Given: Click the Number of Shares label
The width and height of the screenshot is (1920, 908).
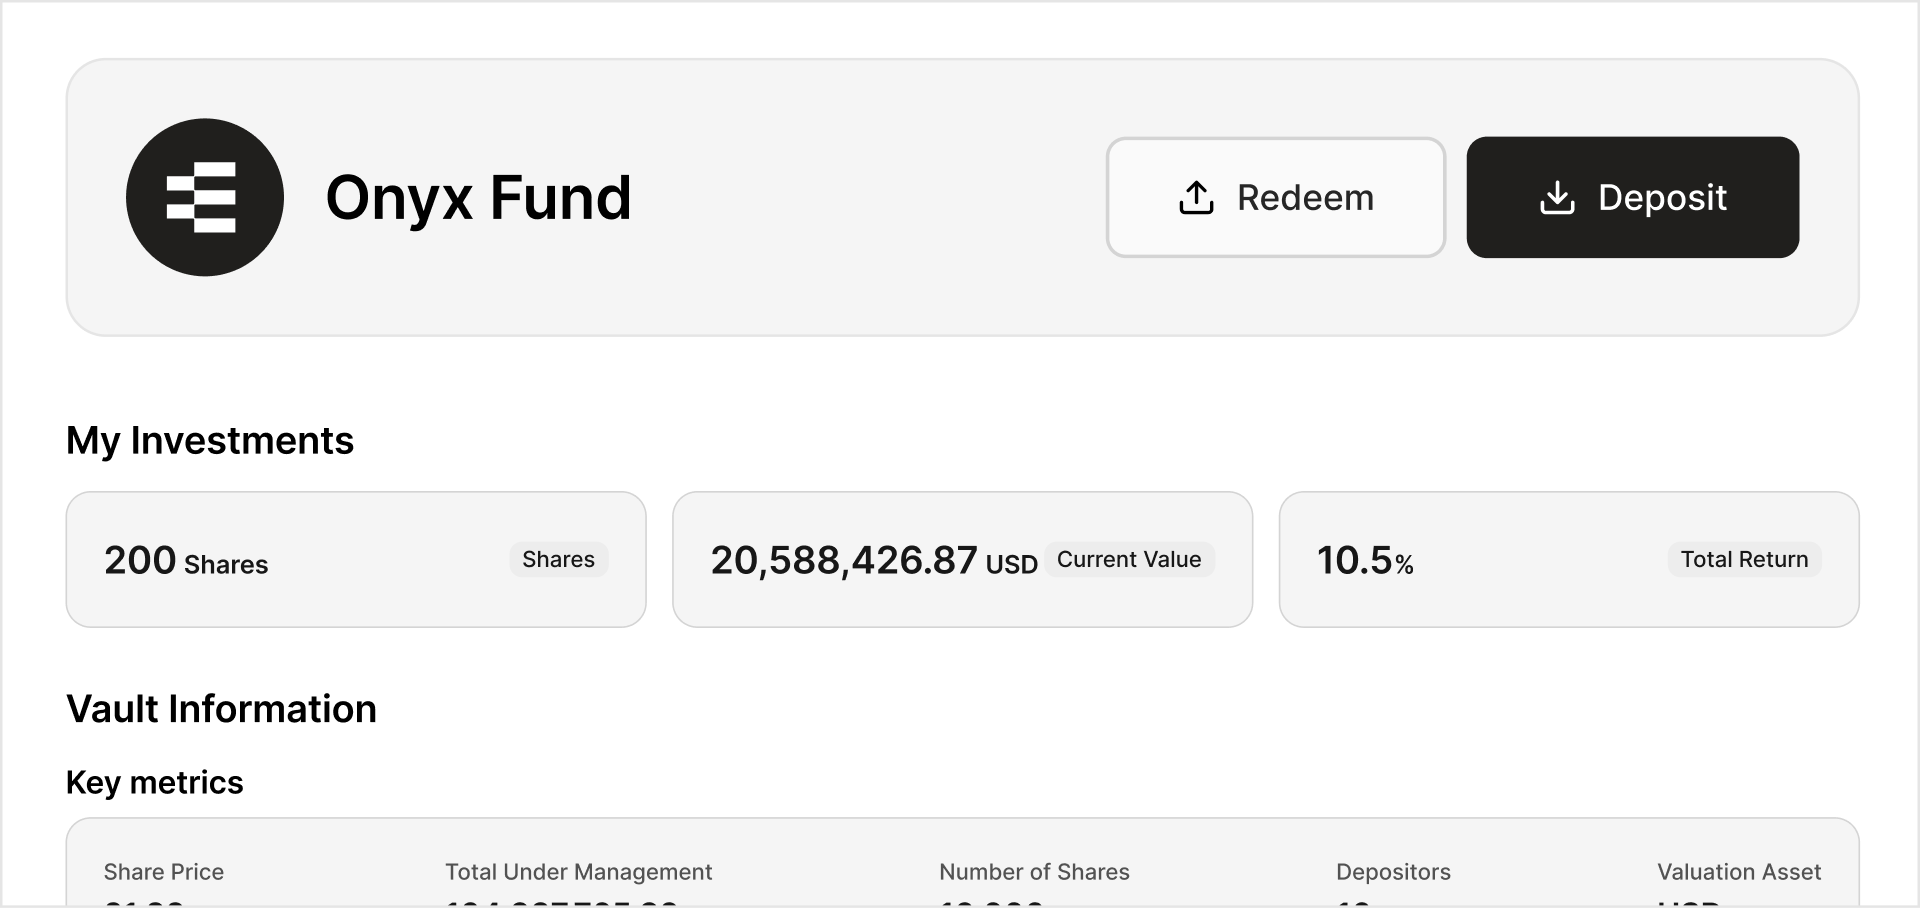Looking at the screenshot, I should pyautogui.click(x=1034, y=872).
